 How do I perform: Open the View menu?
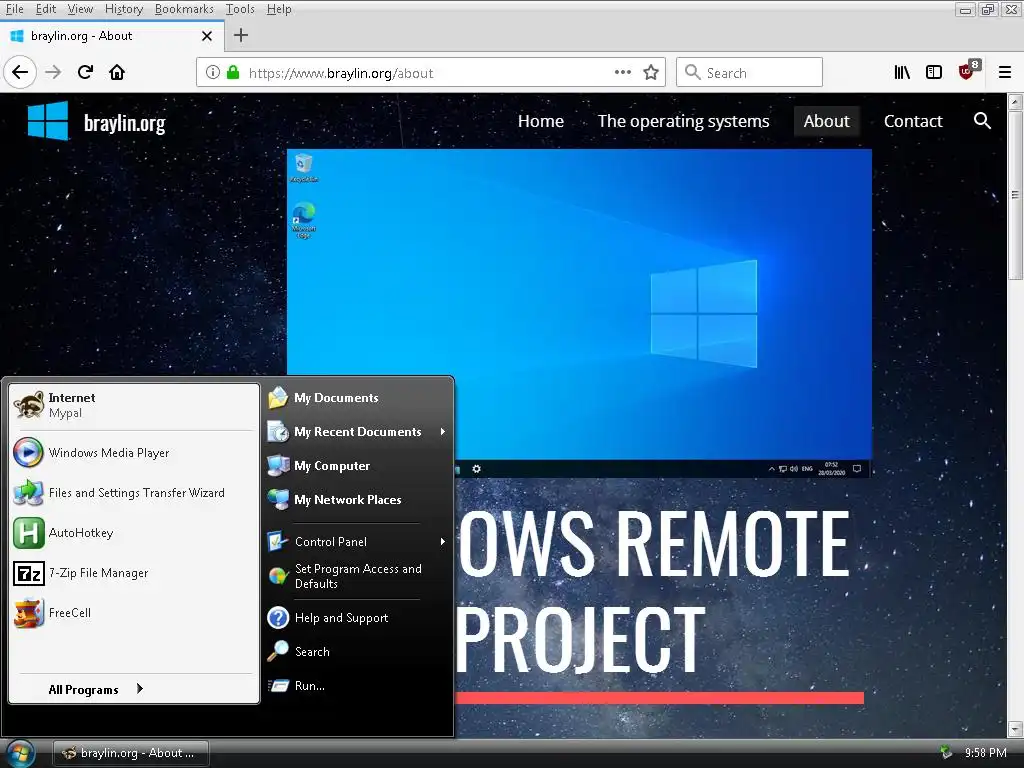[80, 9]
